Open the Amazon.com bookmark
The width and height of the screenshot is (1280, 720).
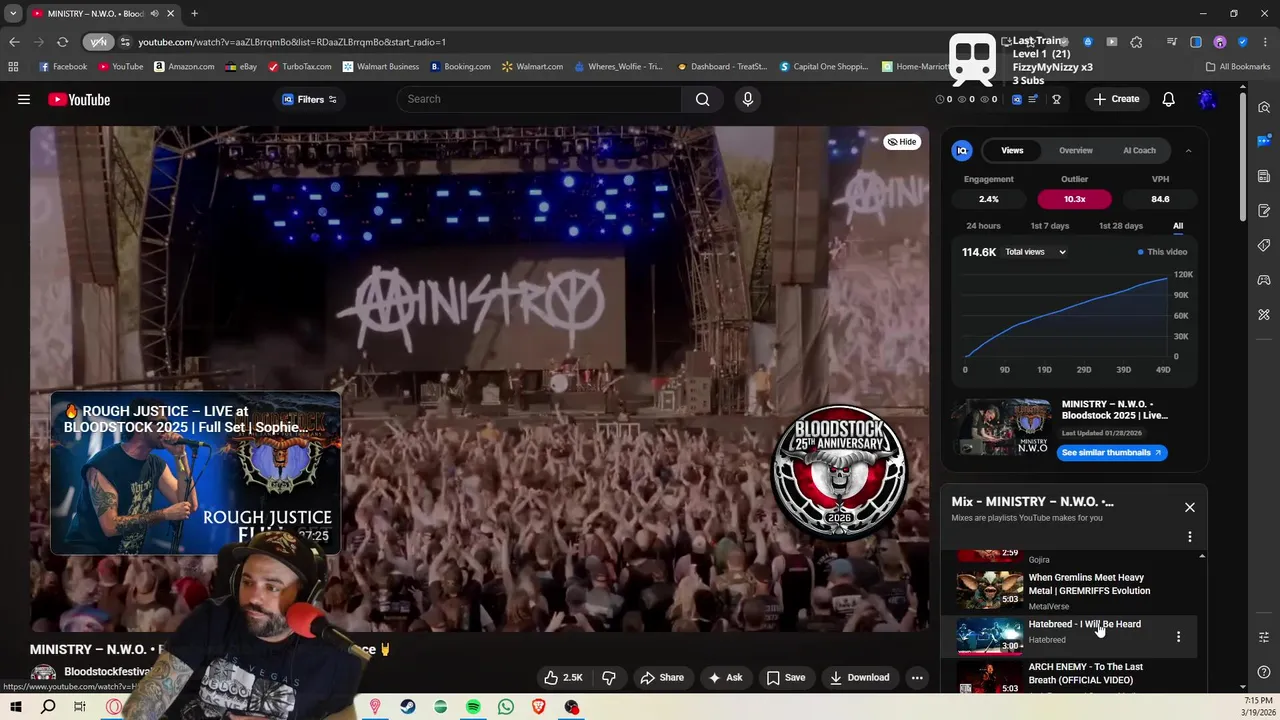click(184, 67)
